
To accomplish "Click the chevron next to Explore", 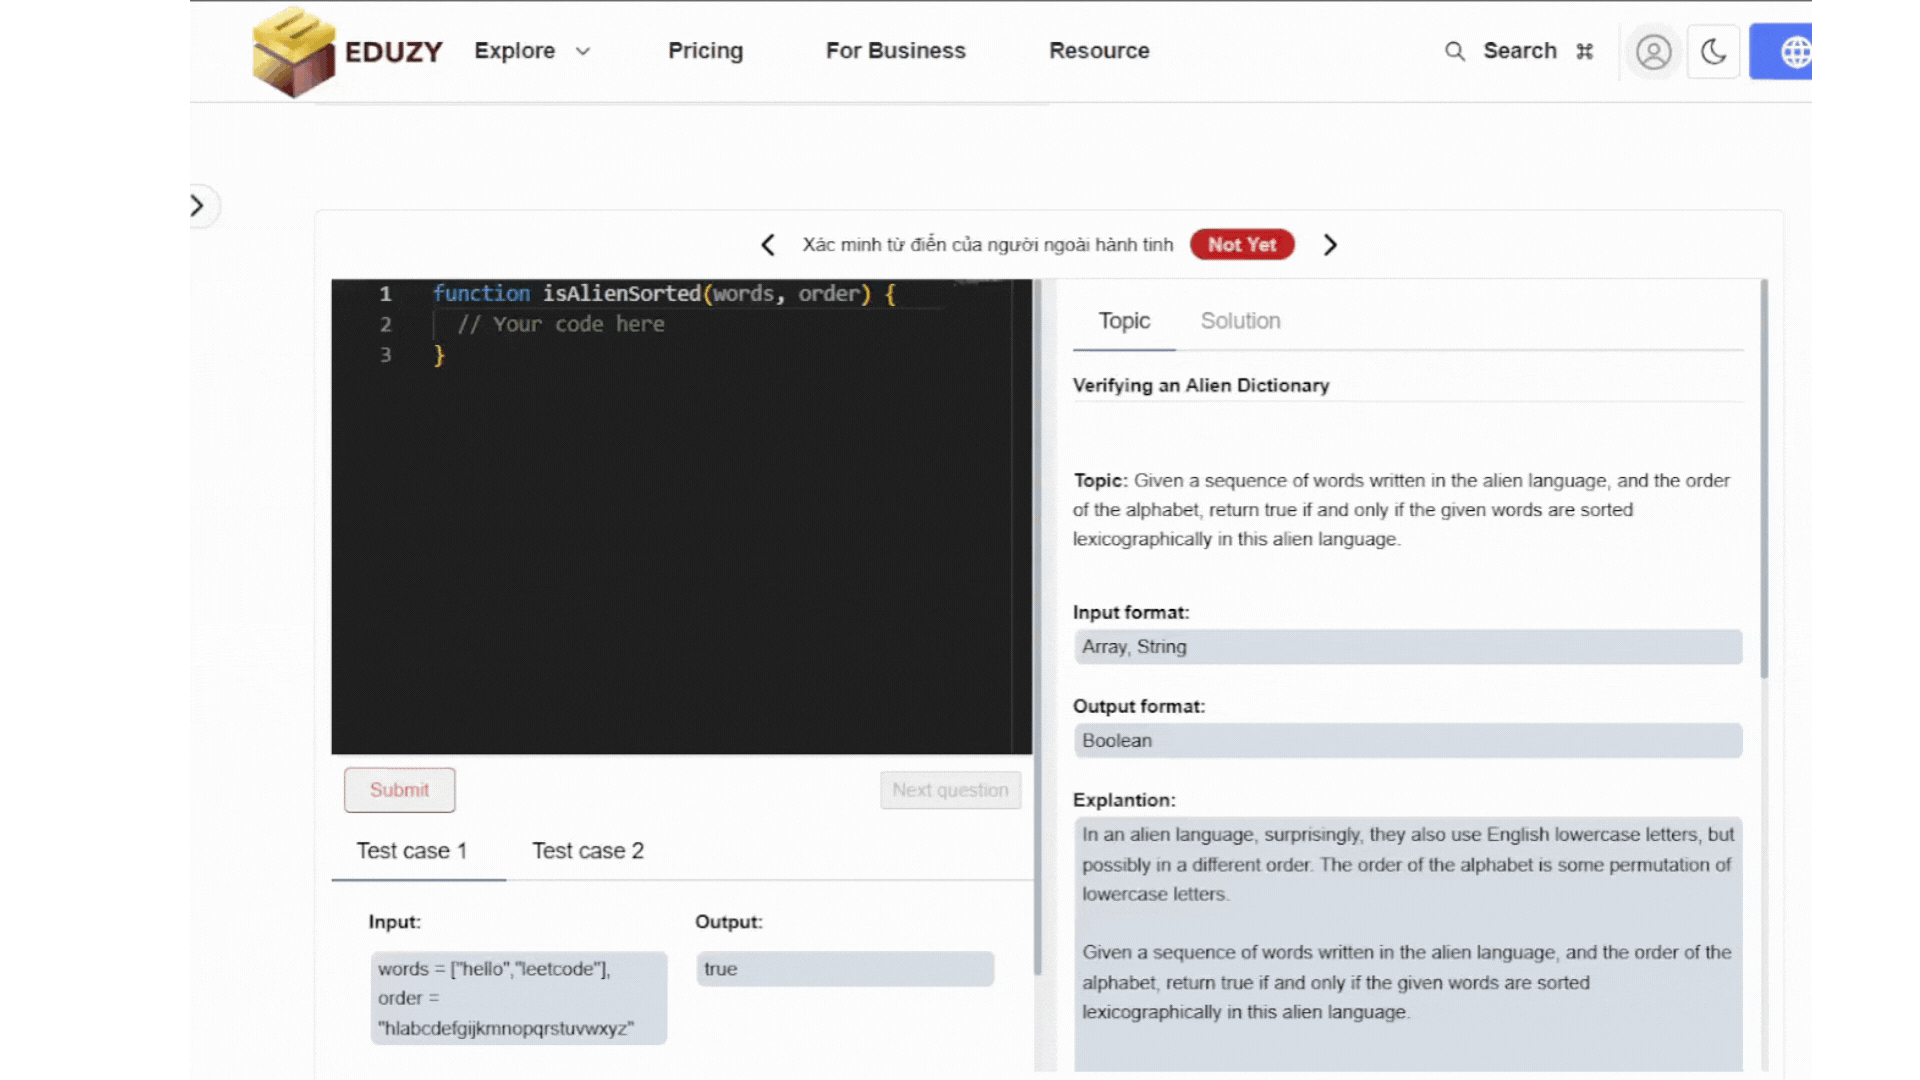I will coord(583,51).
